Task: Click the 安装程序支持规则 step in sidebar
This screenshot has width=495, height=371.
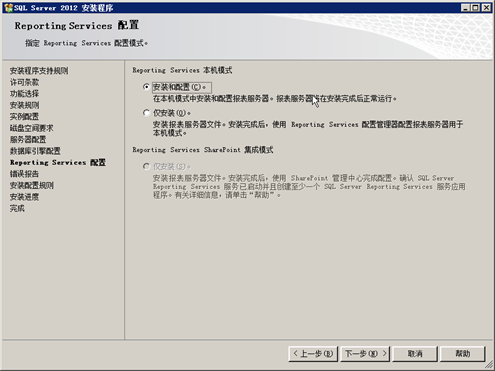Action: [x=39, y=71]
